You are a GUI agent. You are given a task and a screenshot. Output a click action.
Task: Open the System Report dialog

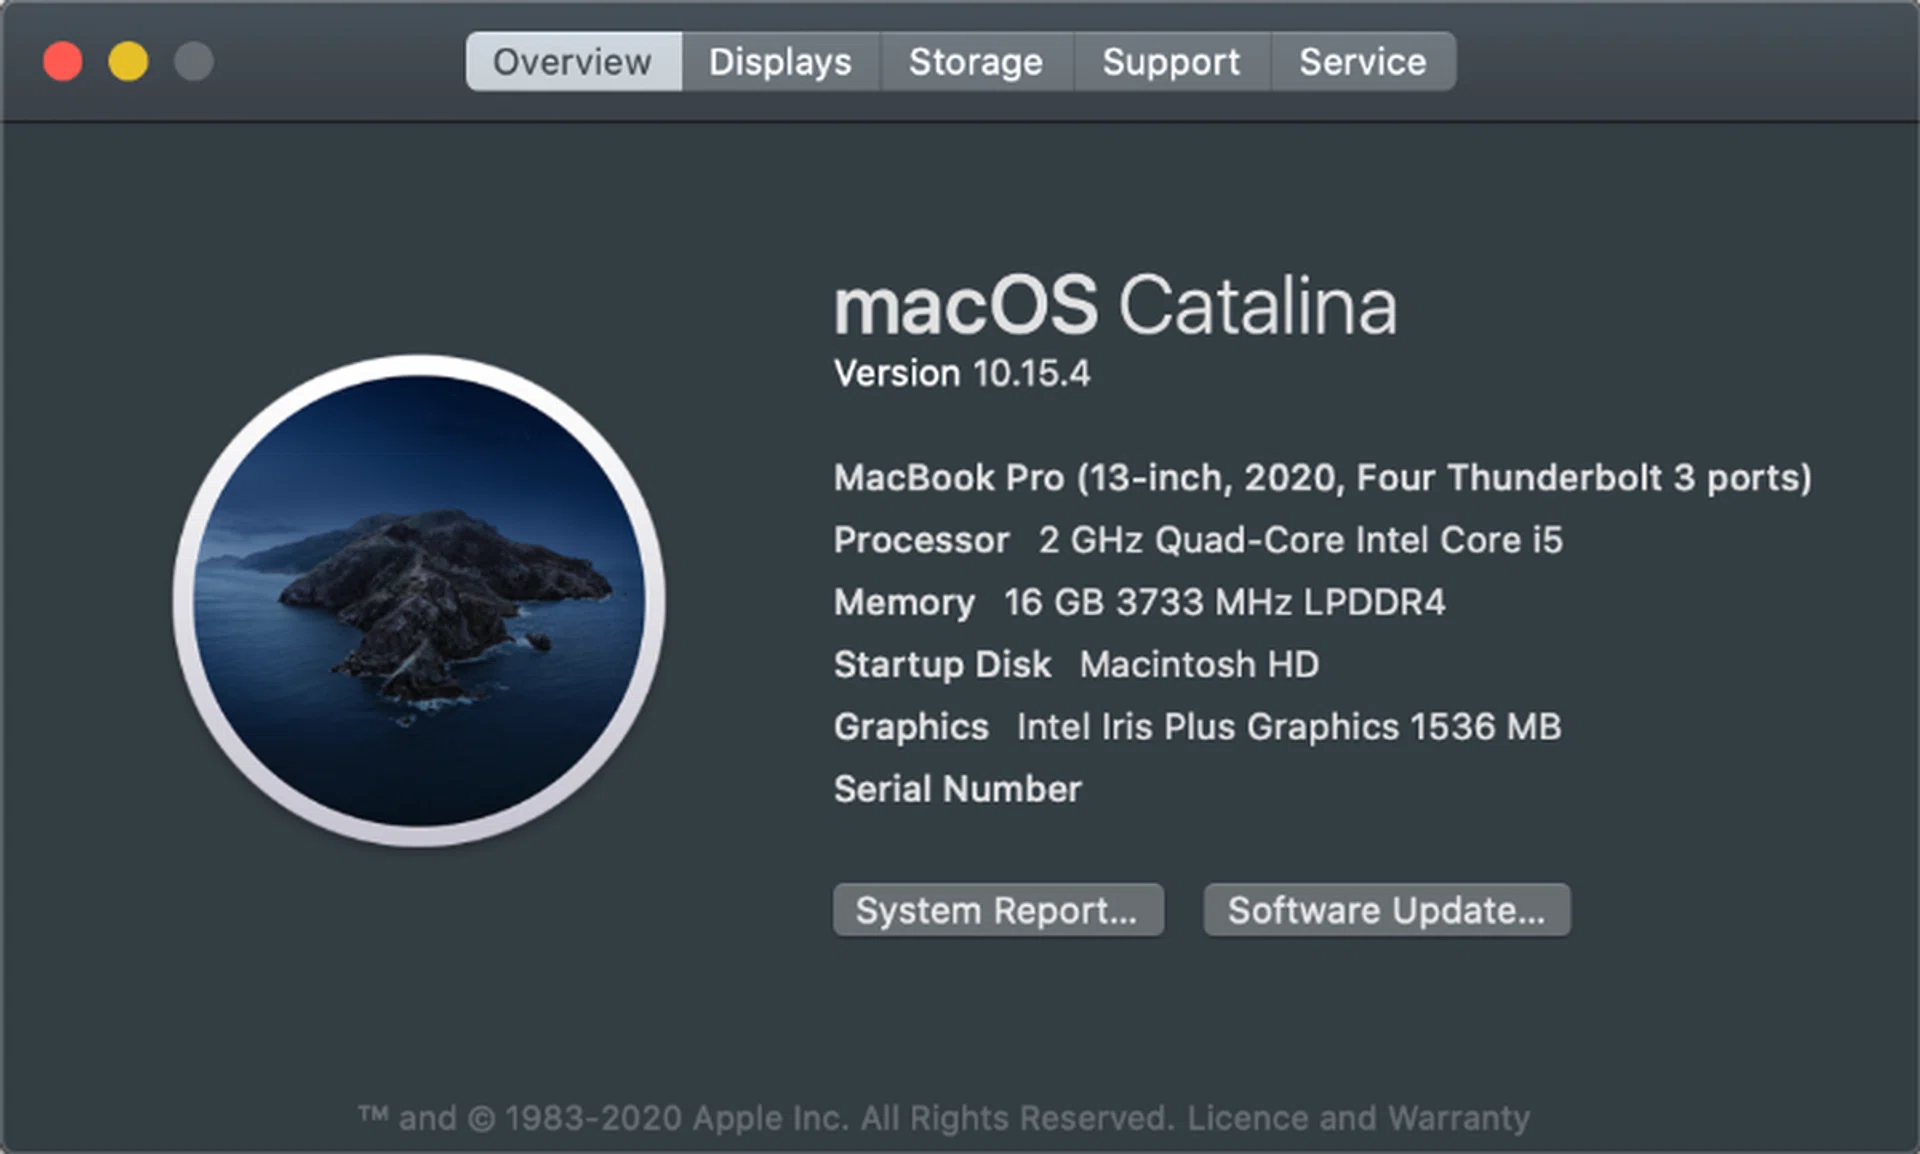tap(998, 910)
